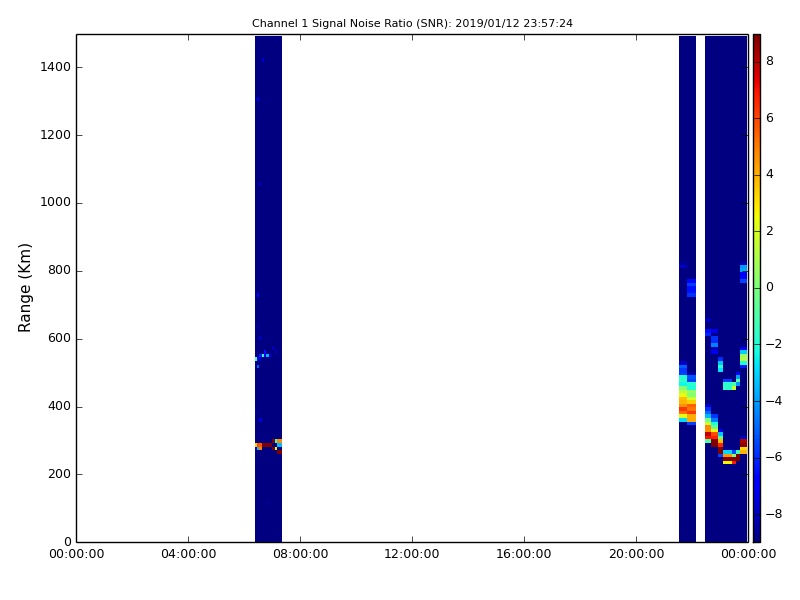Click the data strip between 06:30 and 07:20
The image size is (800, 600).
[x=268, y=289]
